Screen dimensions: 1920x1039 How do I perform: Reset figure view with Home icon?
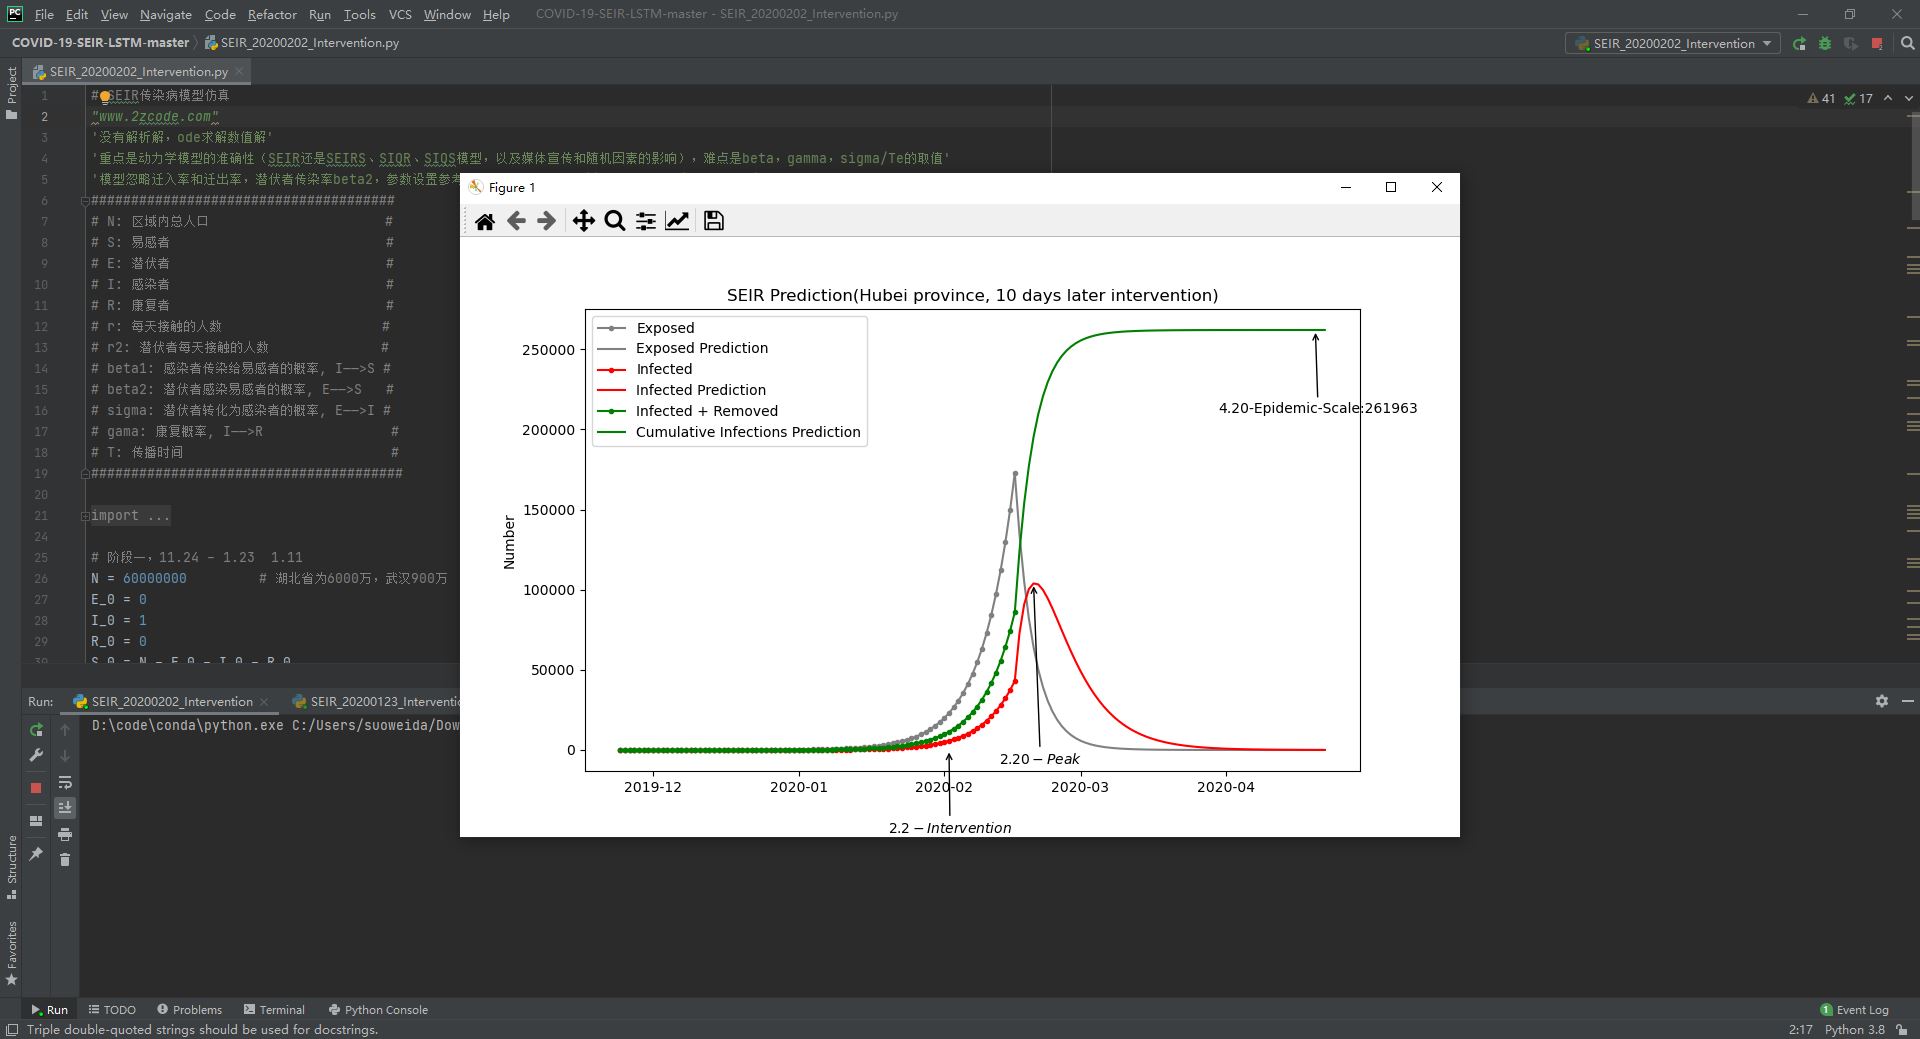(x=485, y=221)
